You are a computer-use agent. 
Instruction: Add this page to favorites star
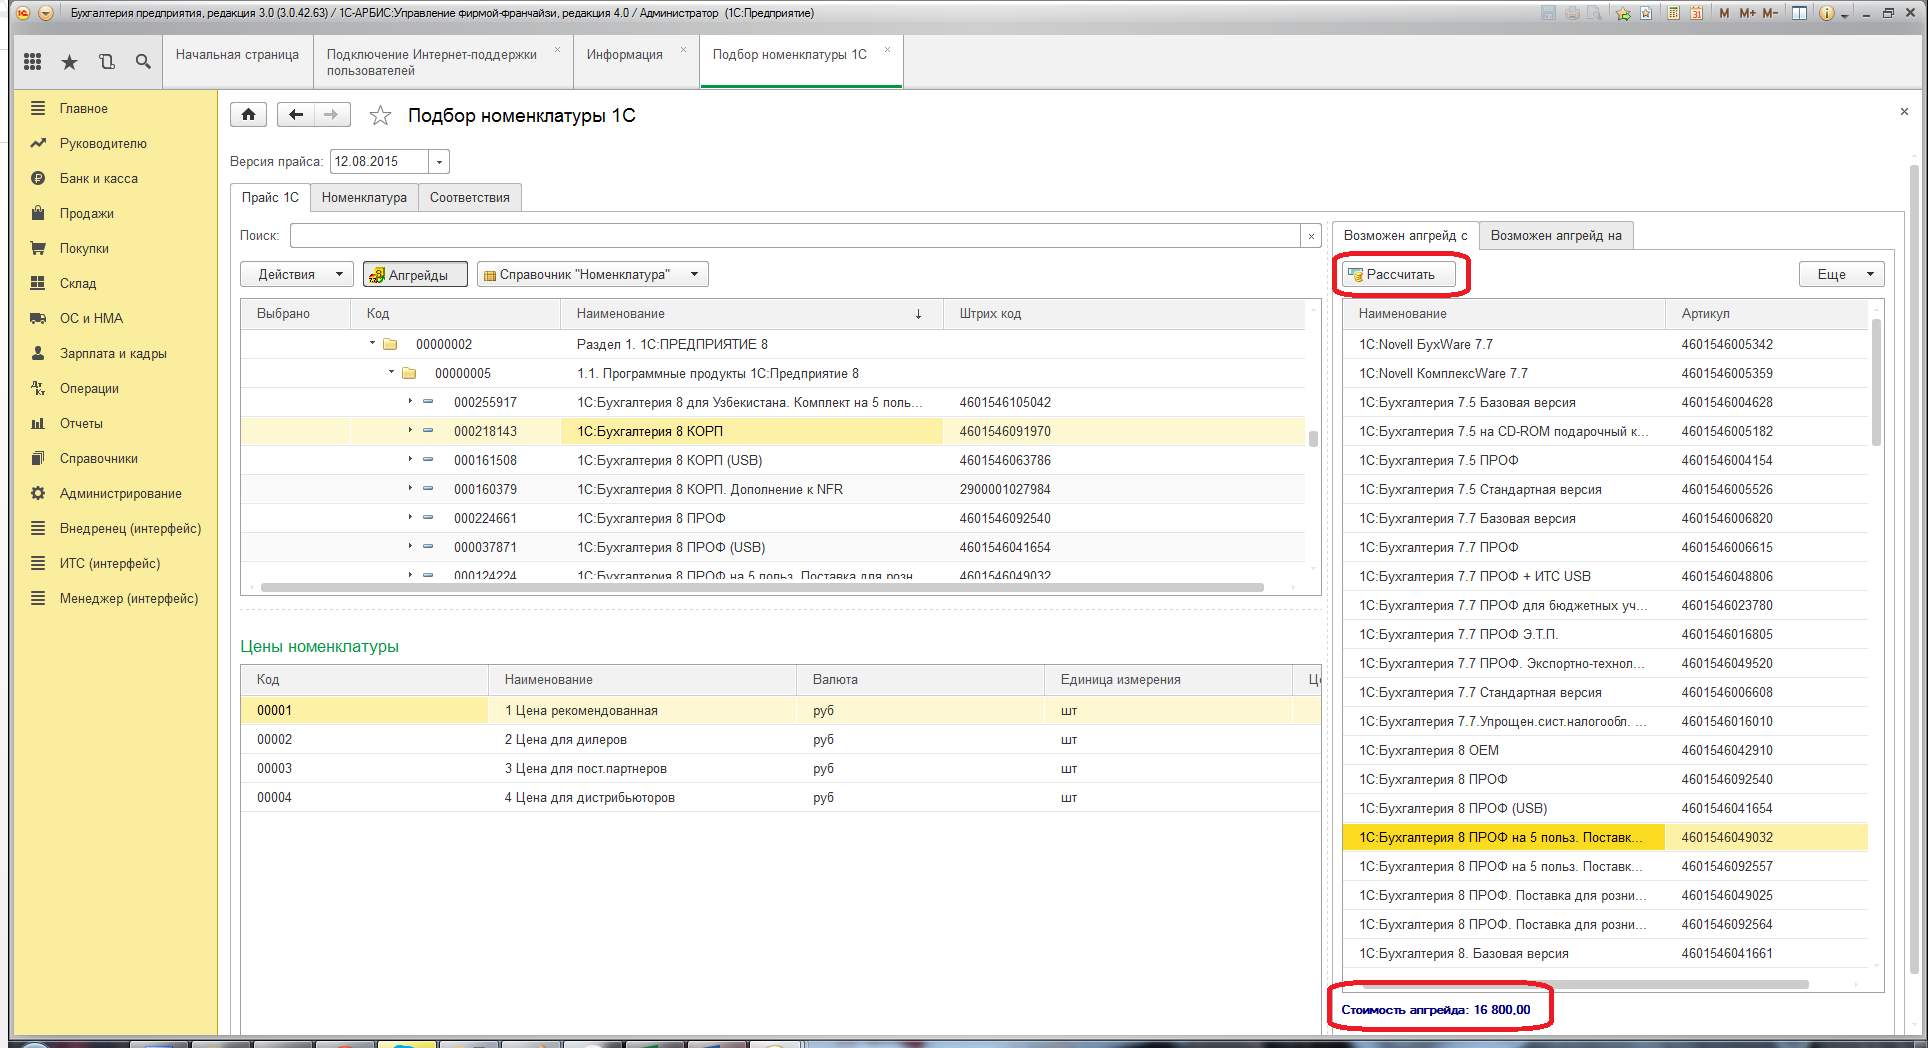tap(380, 116)
